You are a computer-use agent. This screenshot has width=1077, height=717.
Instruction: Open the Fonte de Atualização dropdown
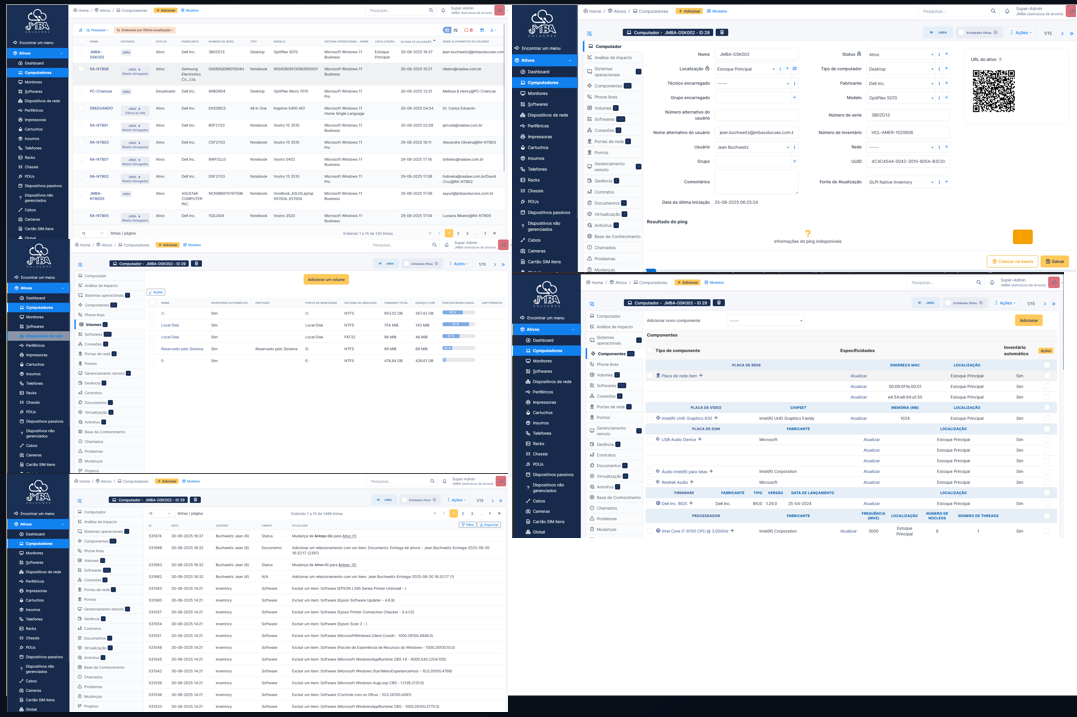[900, 182]
